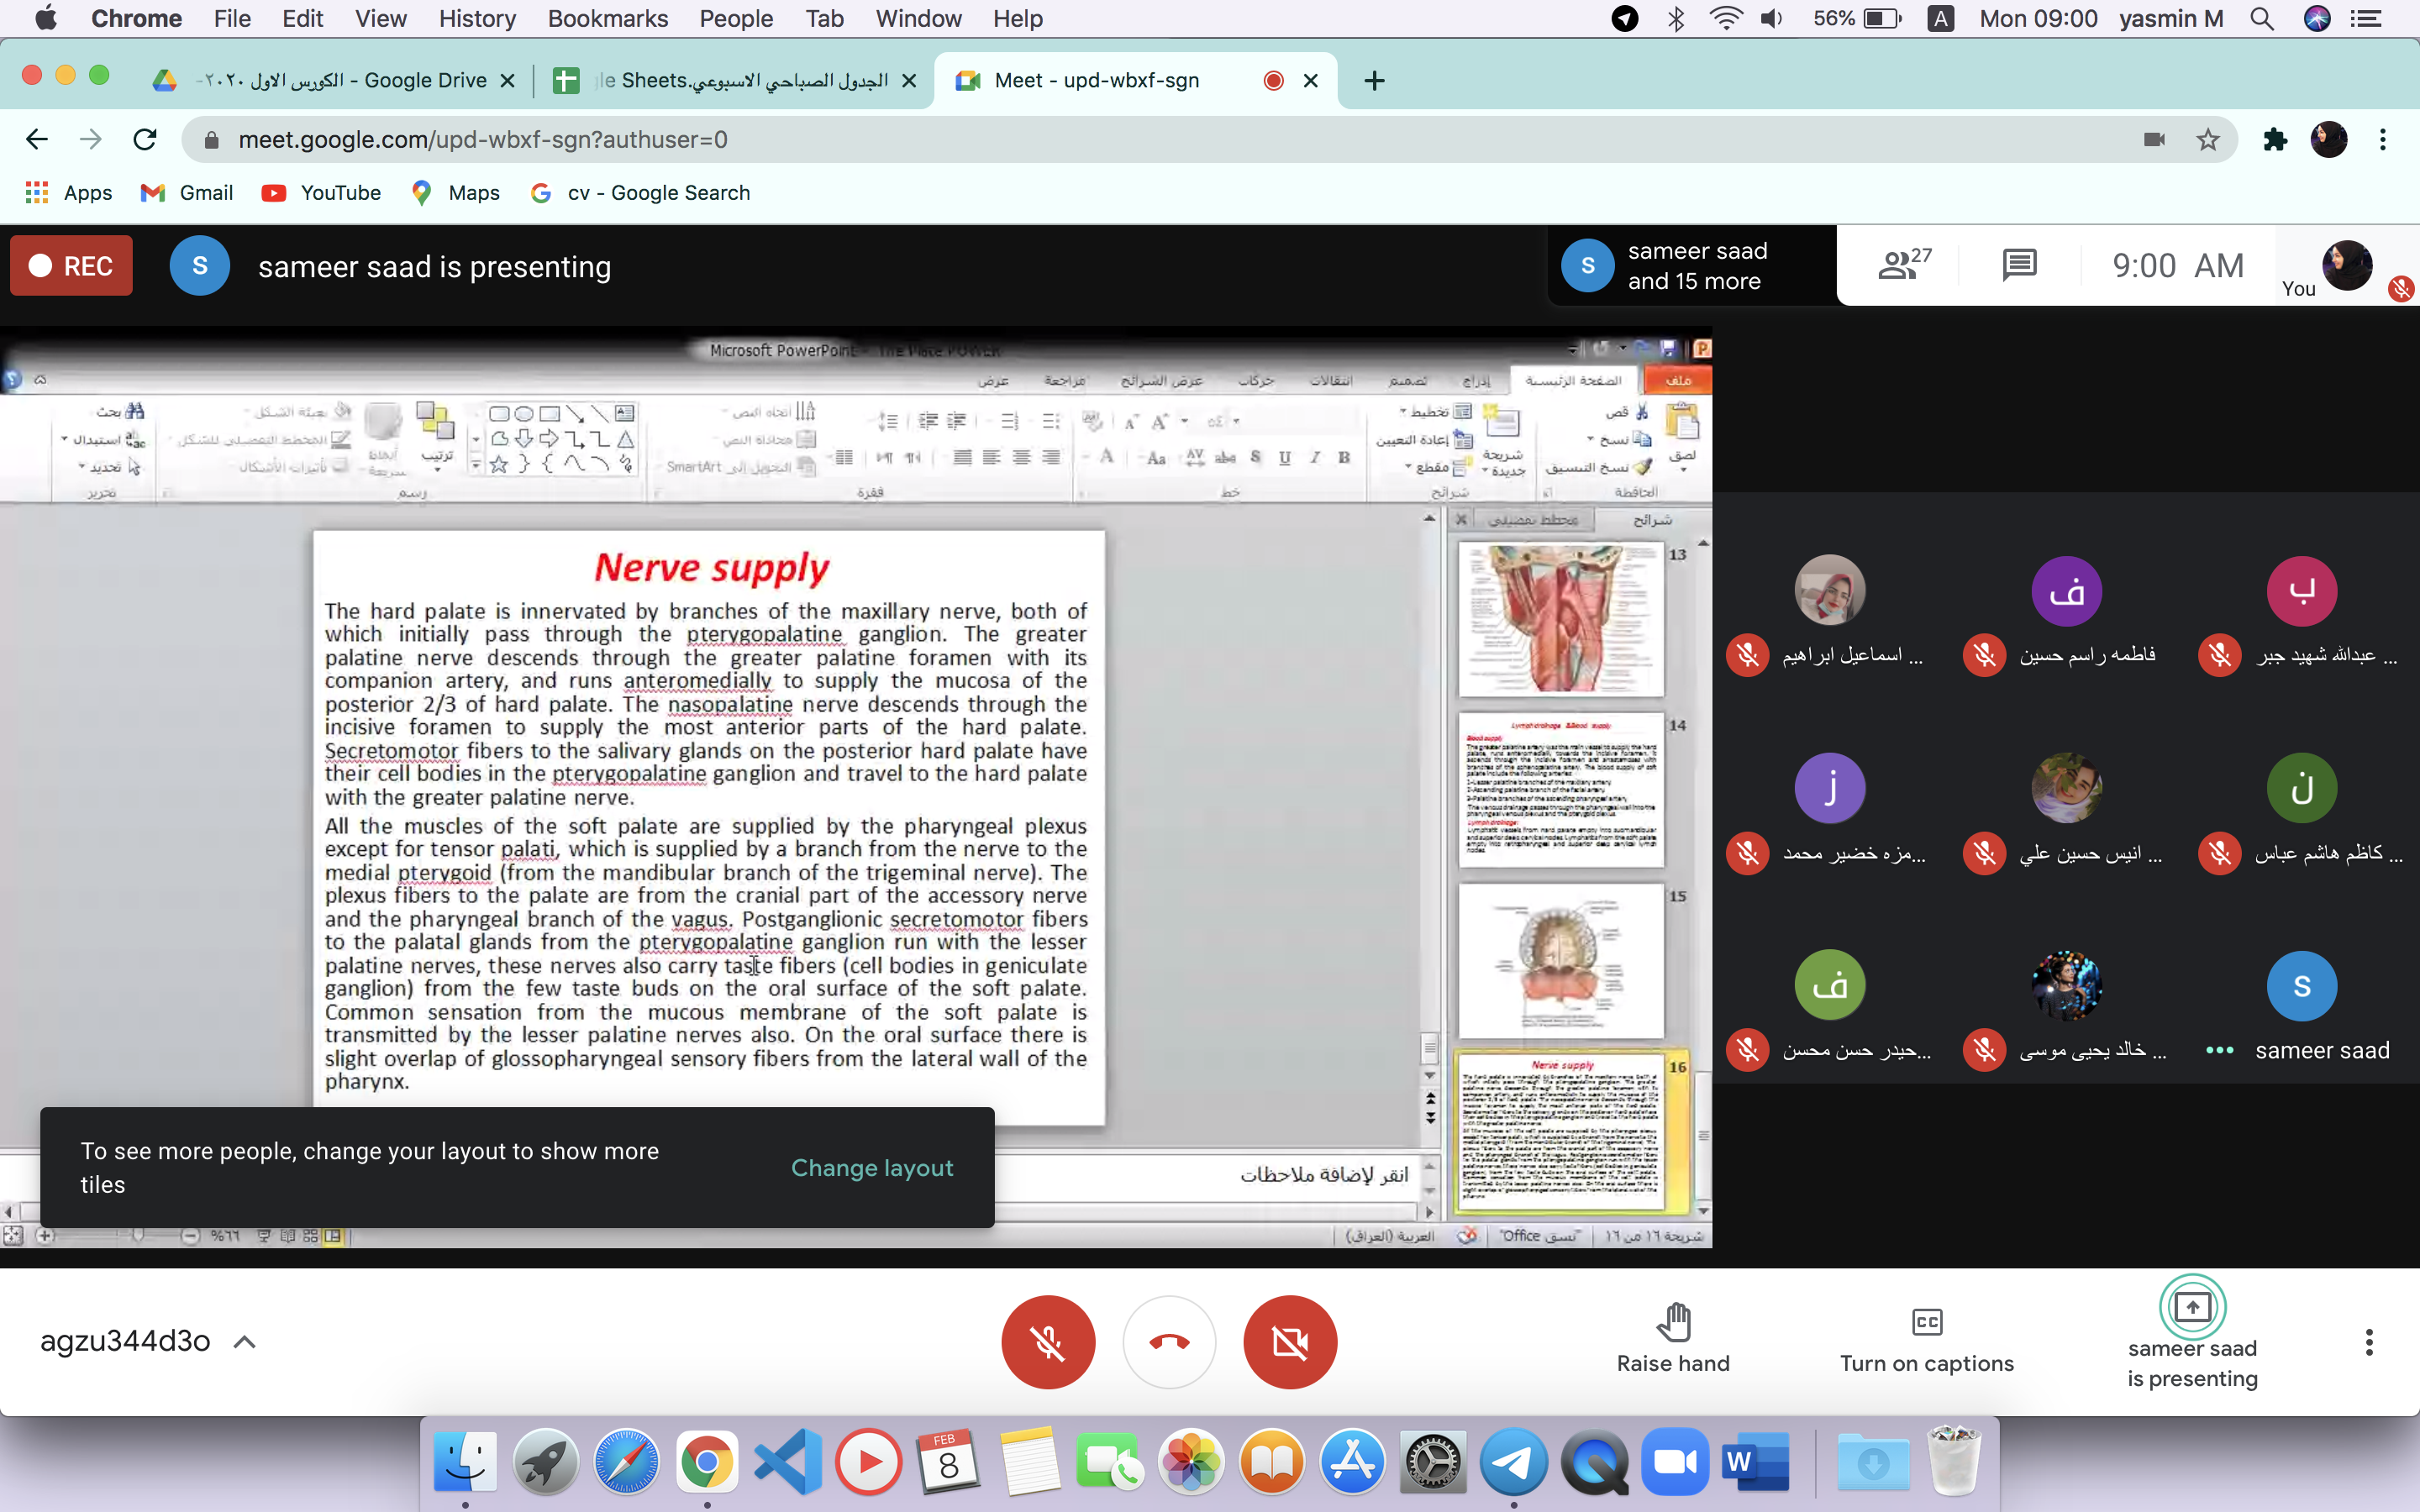Show the participants list icon
This screenshot has width=2420, height=1512.
[x=1901, y=265]
